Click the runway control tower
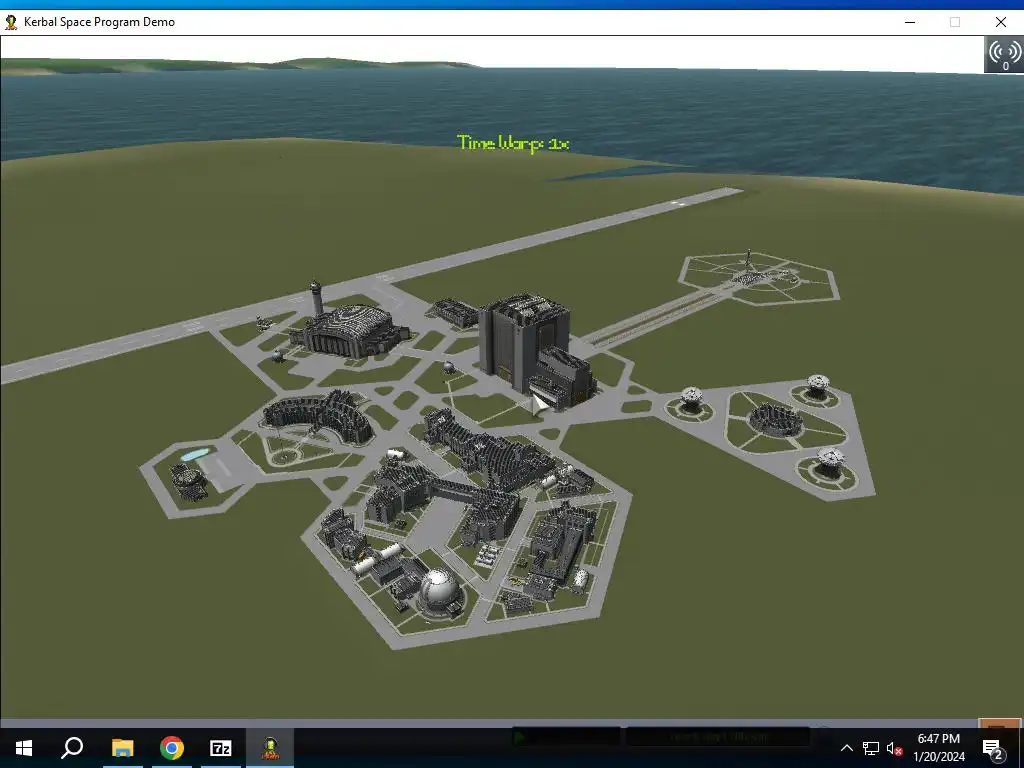The image size is (1024, 768). [x=316, y=298]
